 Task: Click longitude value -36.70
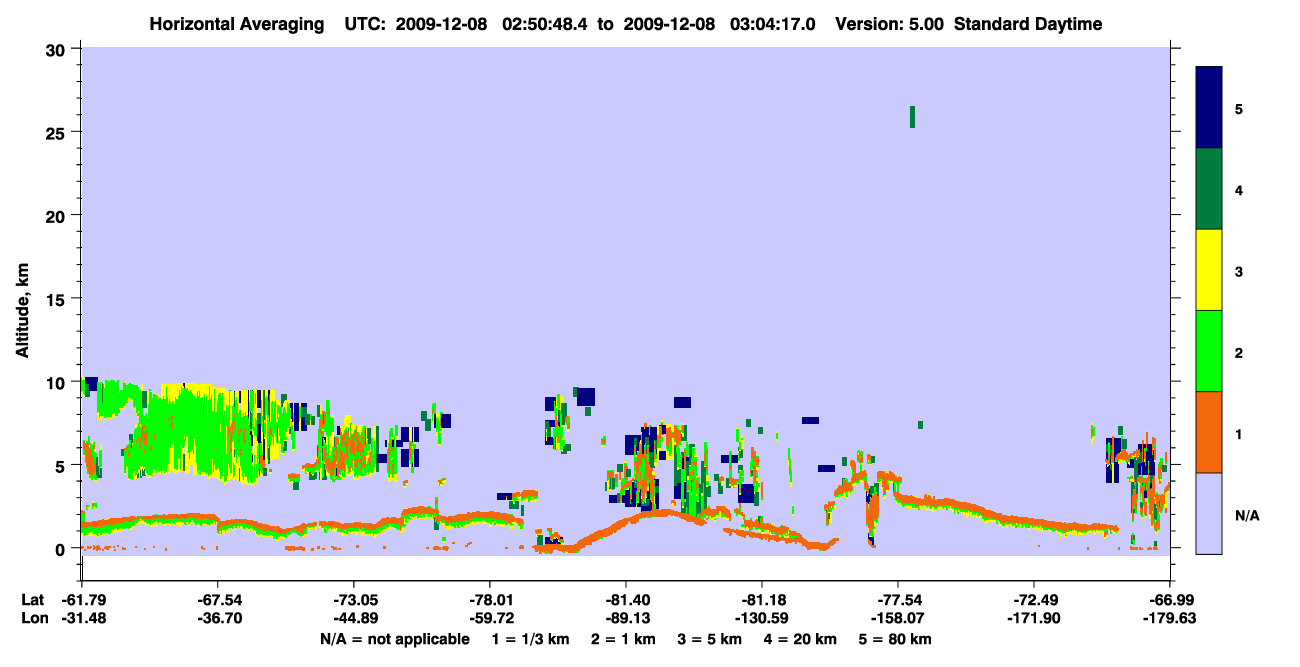[x=217, y=618]
